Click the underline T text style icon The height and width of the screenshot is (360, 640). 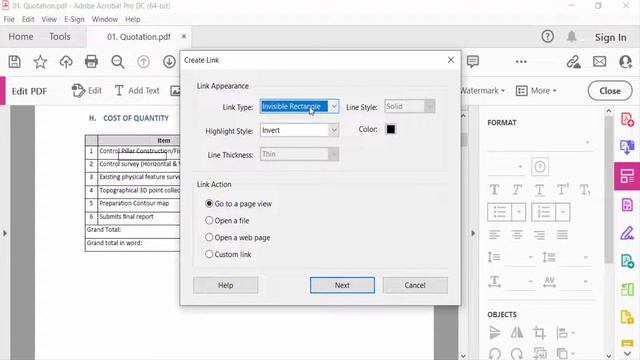(539, 189)
